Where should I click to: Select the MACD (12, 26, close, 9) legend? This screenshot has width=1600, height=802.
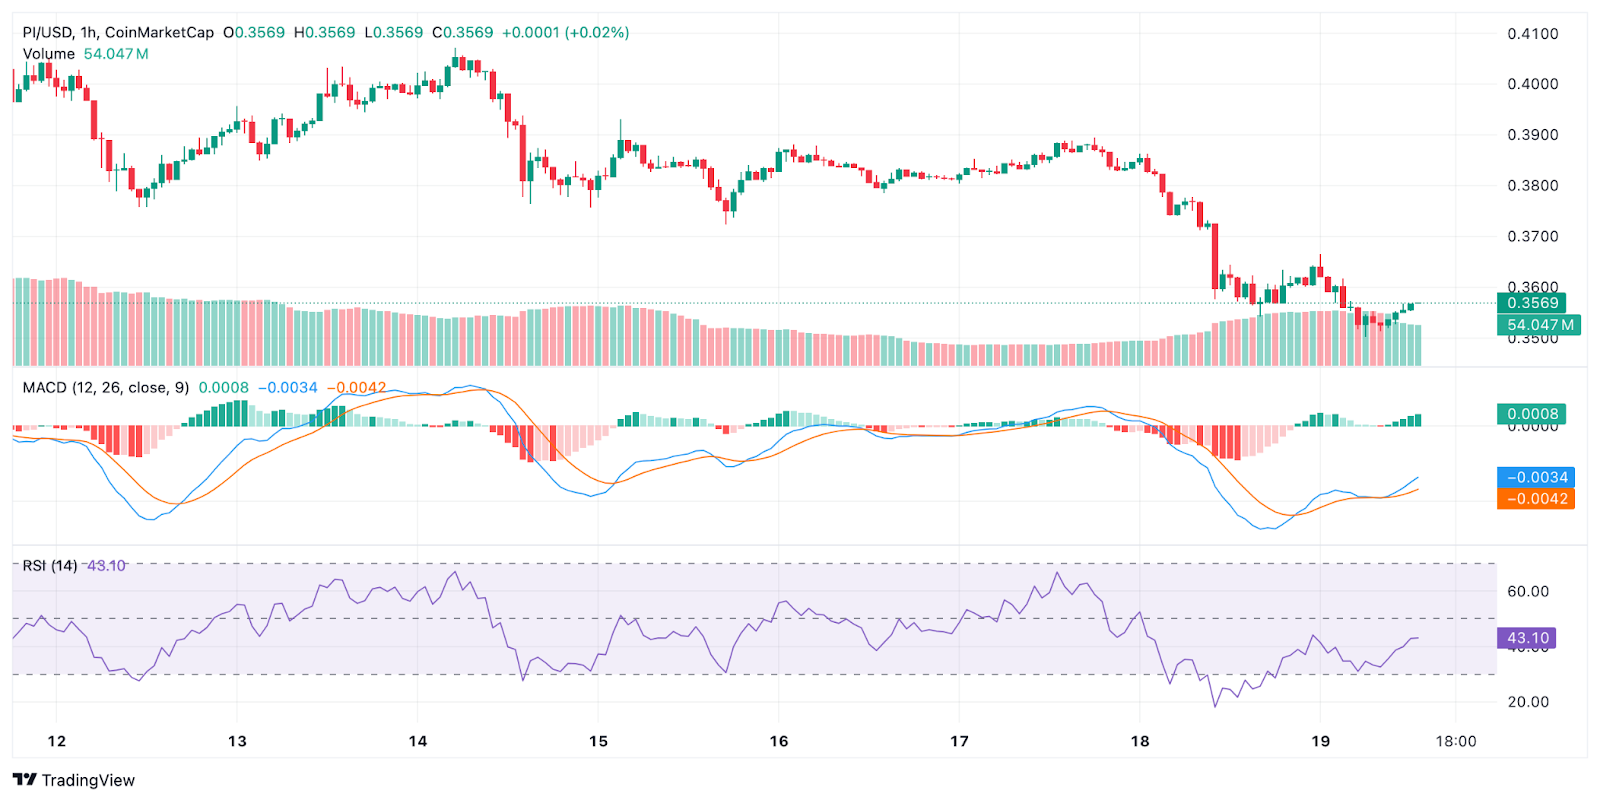[x=105, y=387]
